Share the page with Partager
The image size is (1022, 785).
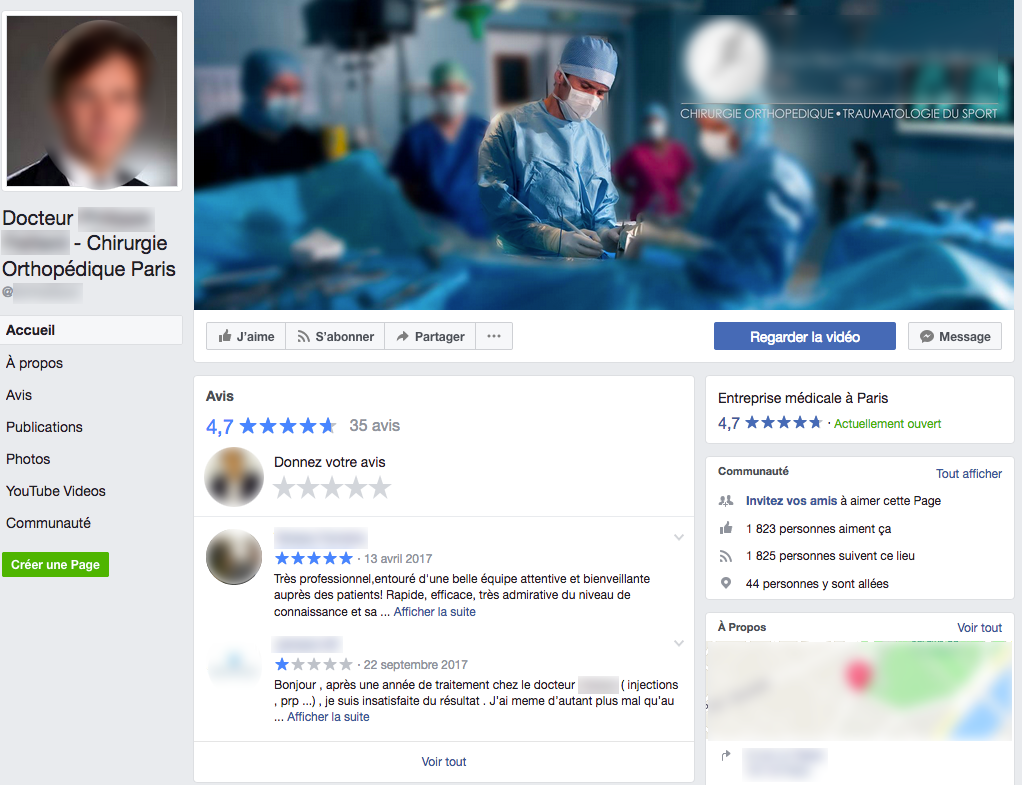tap(430, 336)
